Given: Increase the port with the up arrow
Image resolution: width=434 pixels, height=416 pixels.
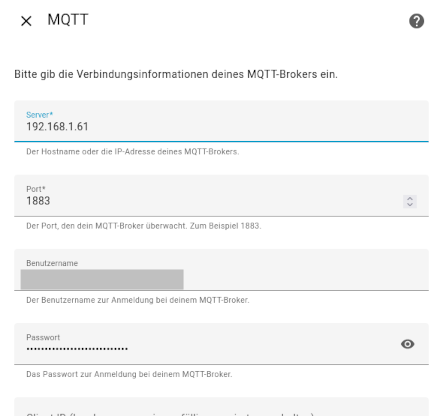Looking at the screenshot, I should (410, 198).
